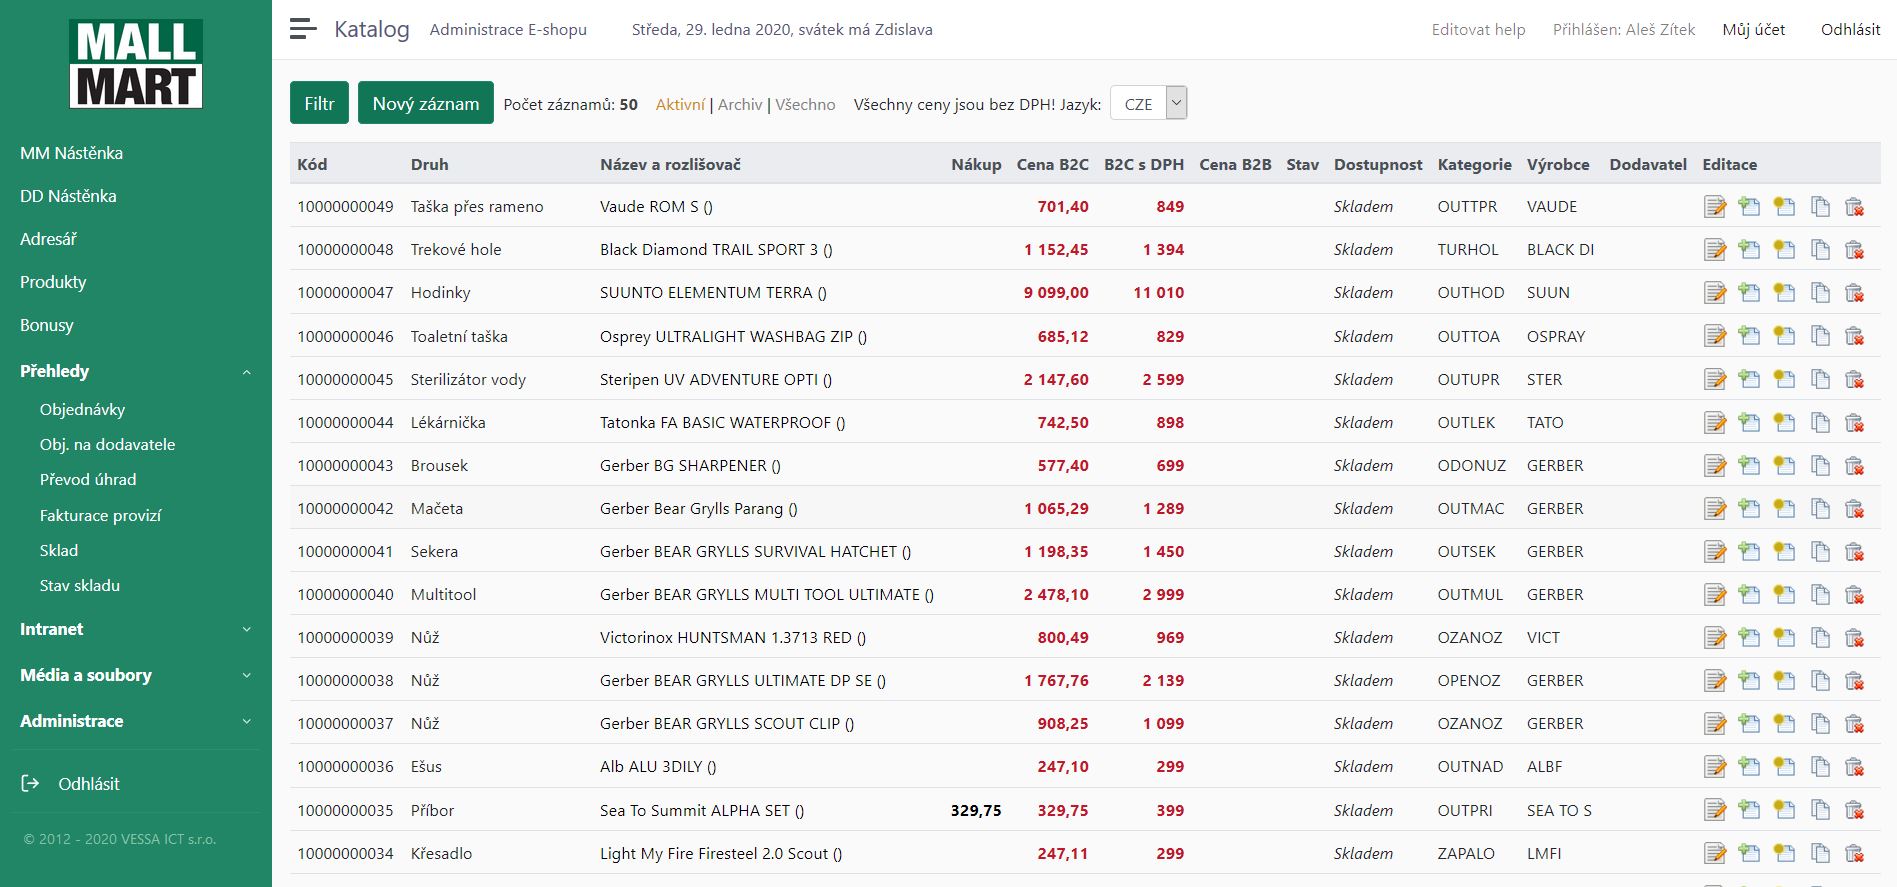Click the MALL MART logo
This screenshot has height=887, width=1897.
point(136,63)
